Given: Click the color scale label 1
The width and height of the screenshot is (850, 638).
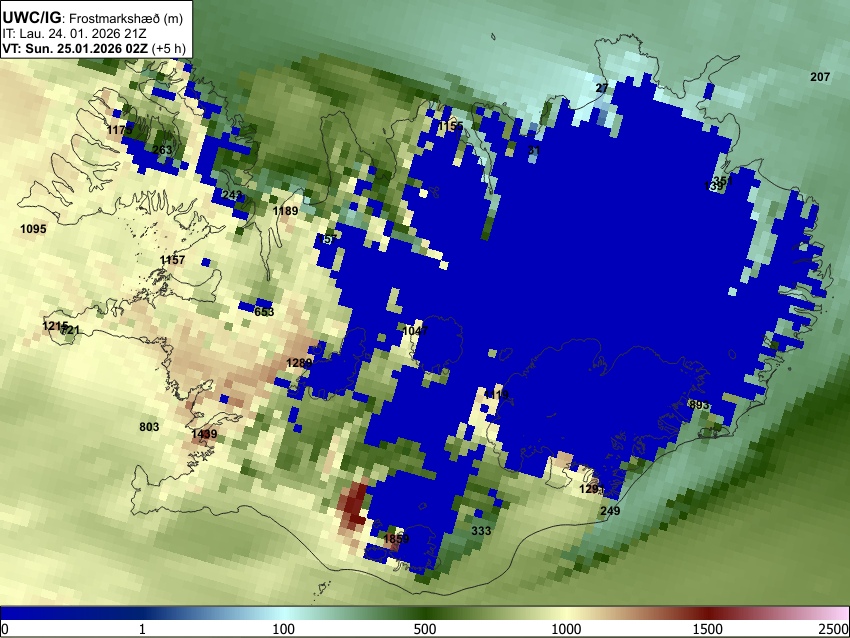Looking at the screenshot, I should point(142,629).
